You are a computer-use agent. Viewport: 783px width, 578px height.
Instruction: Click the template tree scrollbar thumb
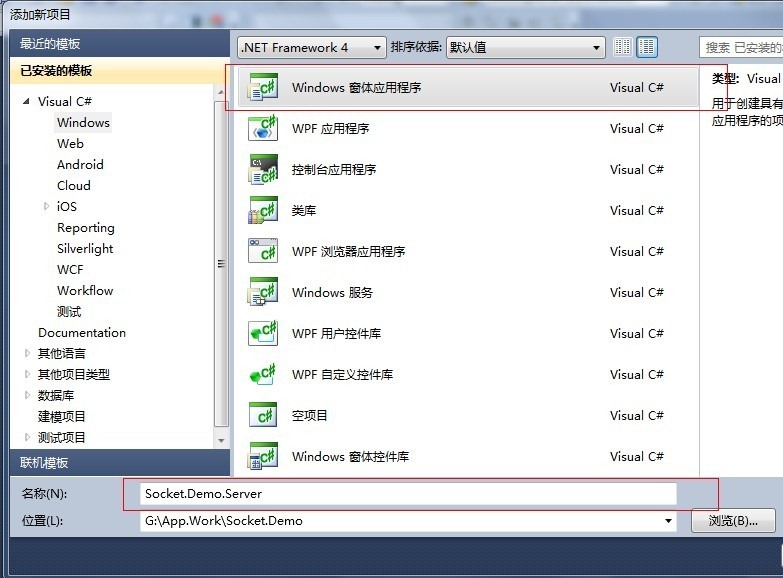[221, 264]
